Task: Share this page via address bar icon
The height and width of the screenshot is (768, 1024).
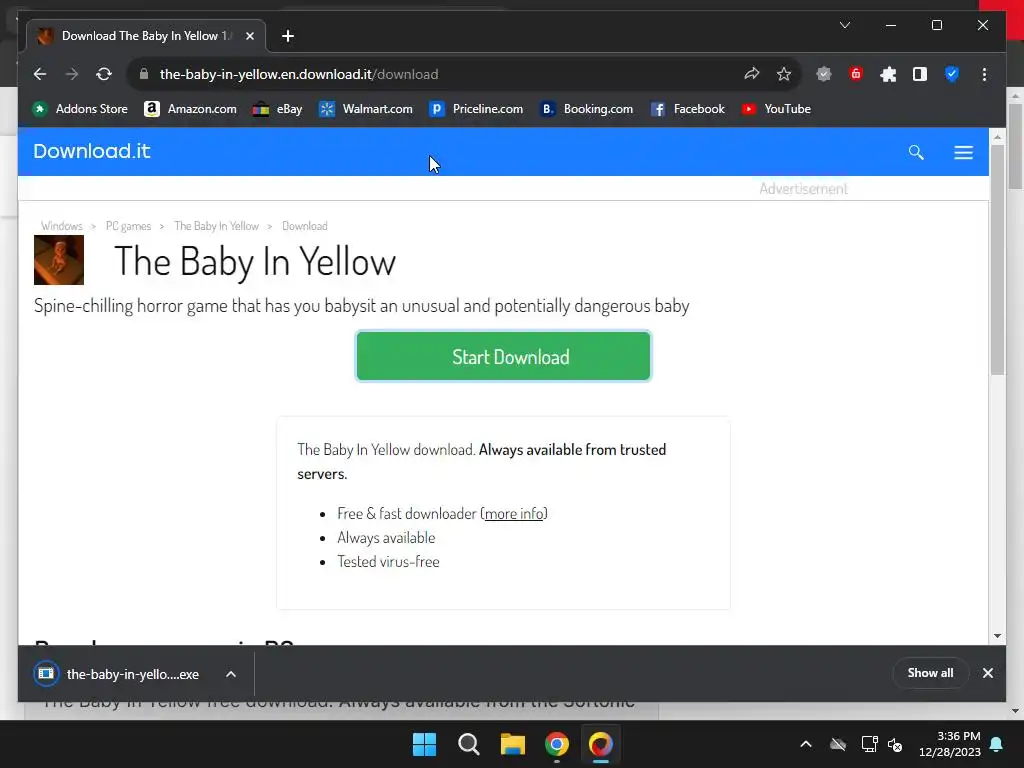Action: (752, 74)
